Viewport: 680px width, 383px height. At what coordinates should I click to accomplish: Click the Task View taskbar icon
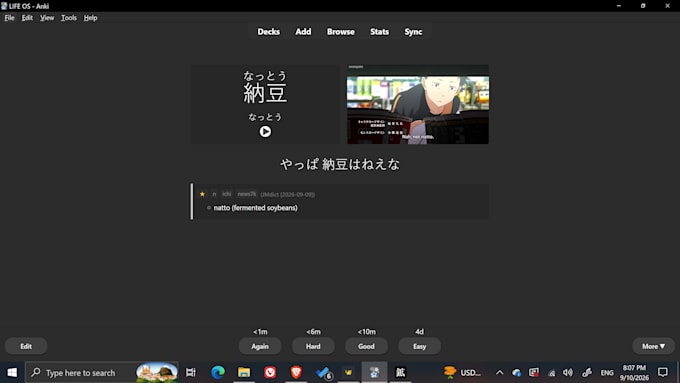coord(190,372)
